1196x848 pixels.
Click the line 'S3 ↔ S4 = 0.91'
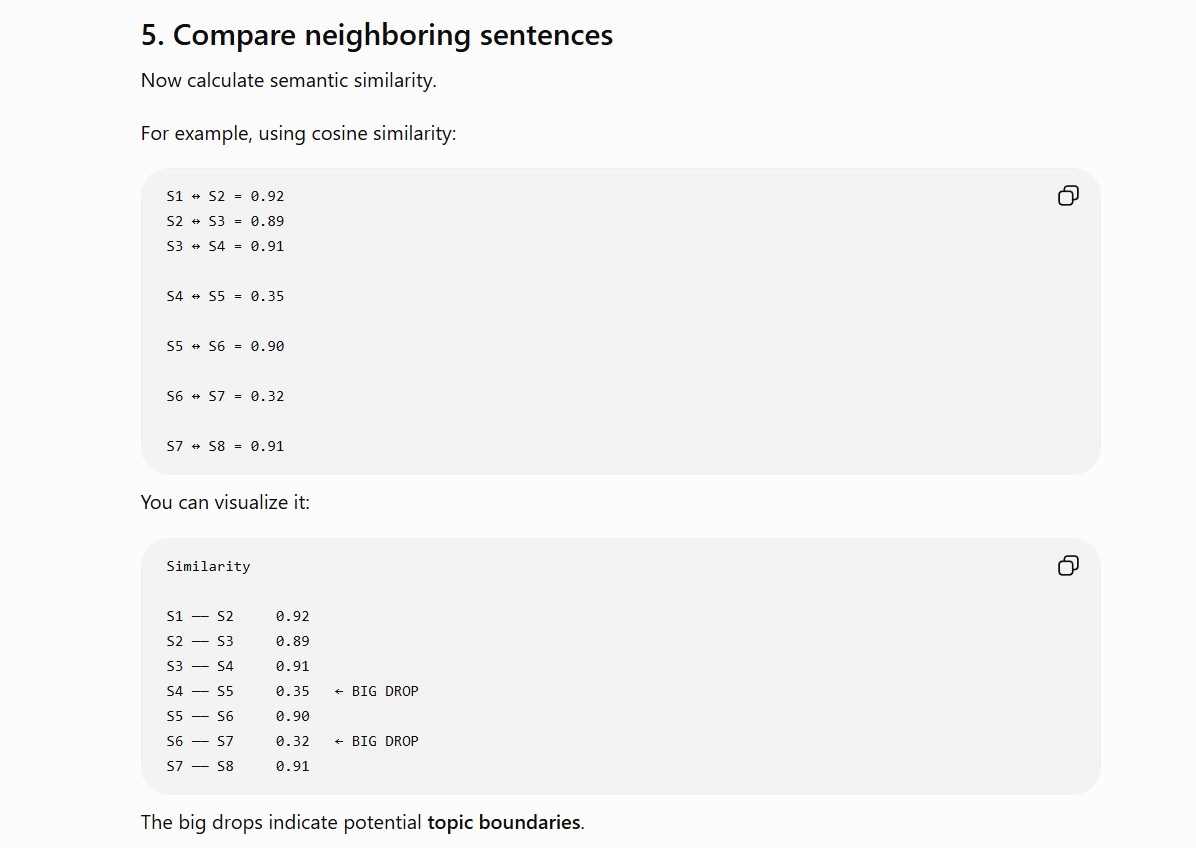click(225, 246)
